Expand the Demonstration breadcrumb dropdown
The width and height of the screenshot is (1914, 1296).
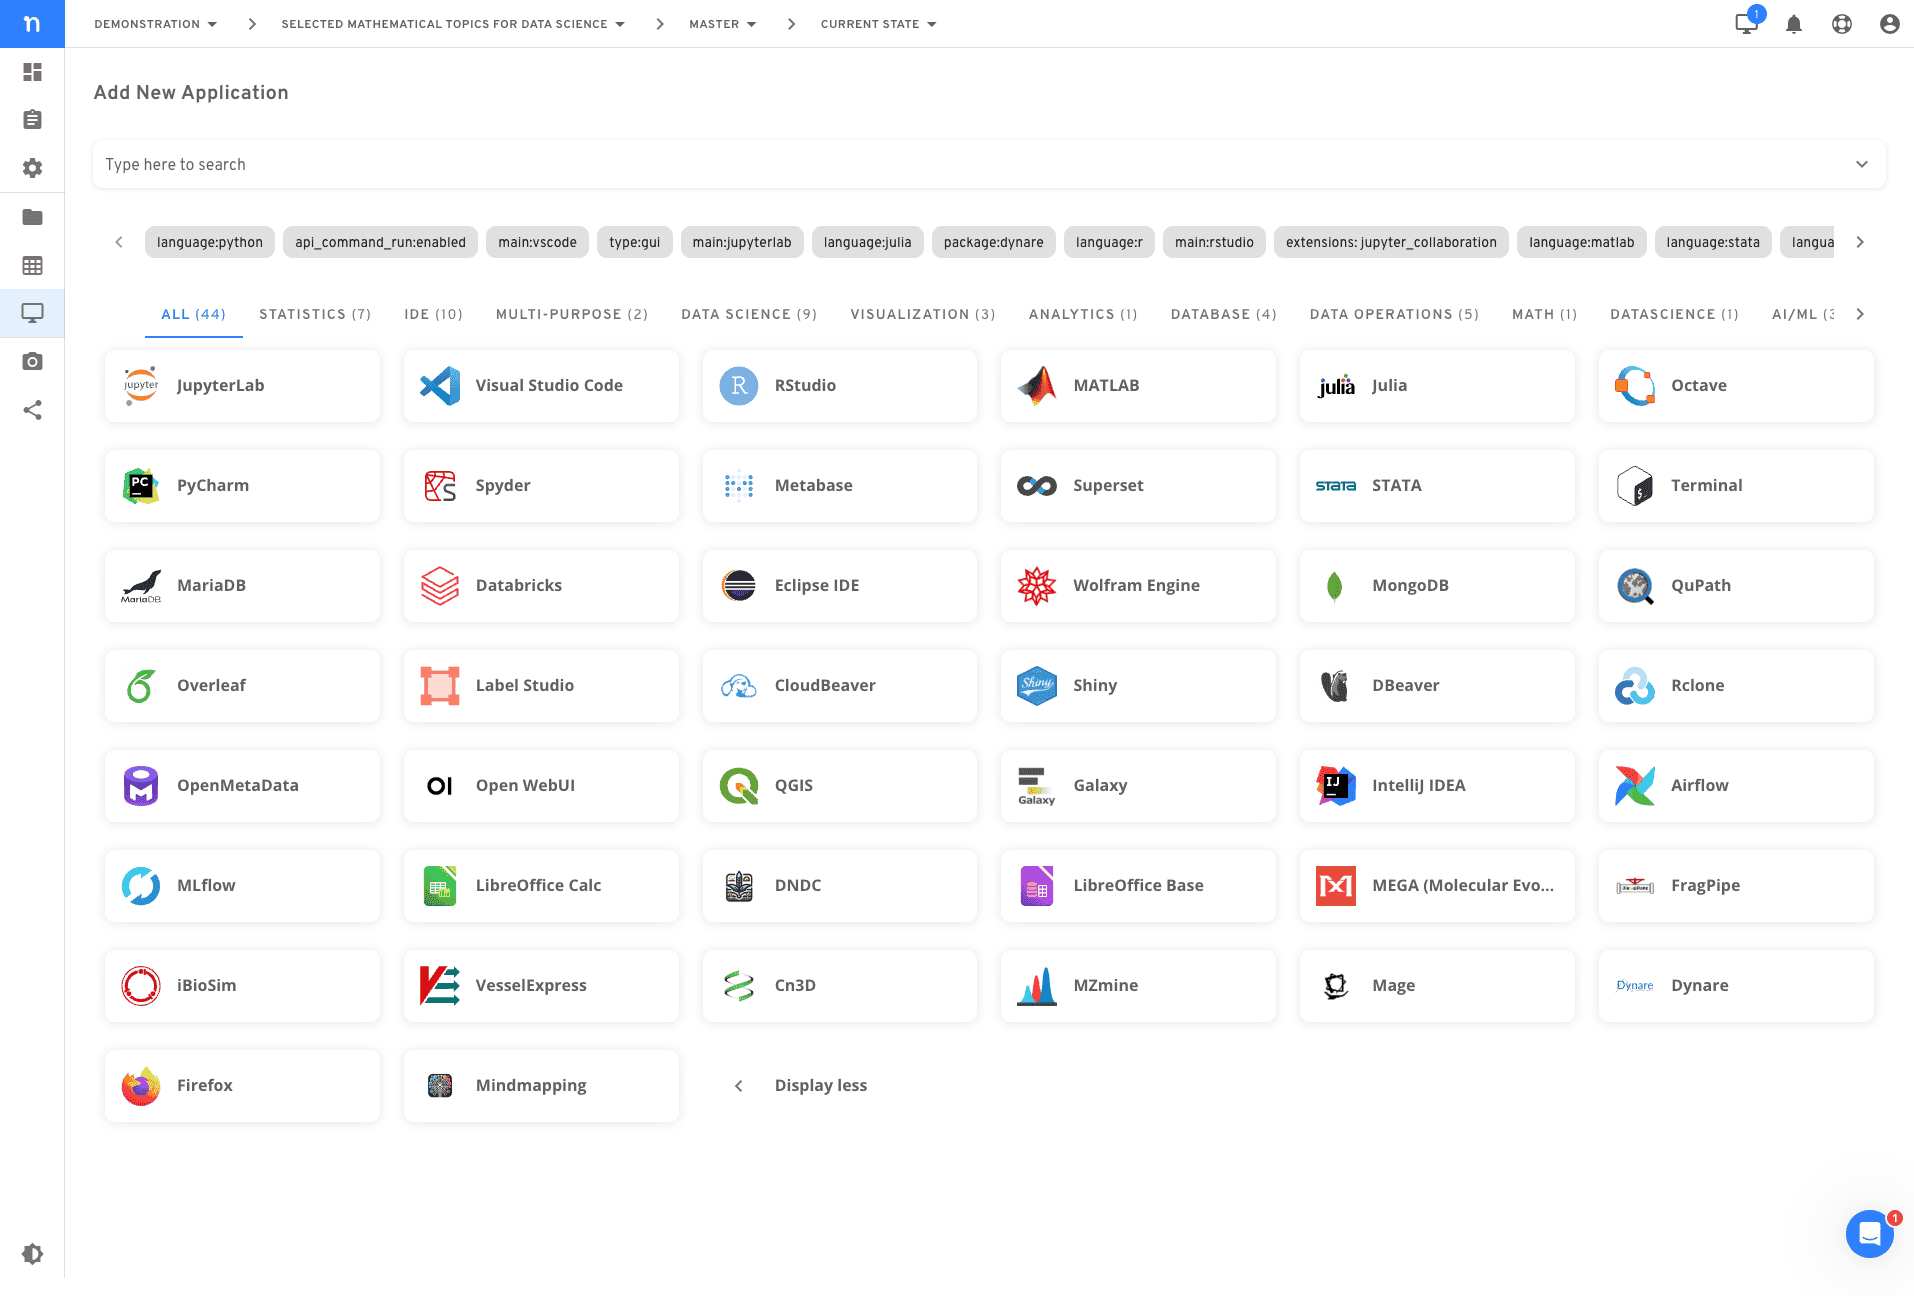155,24
